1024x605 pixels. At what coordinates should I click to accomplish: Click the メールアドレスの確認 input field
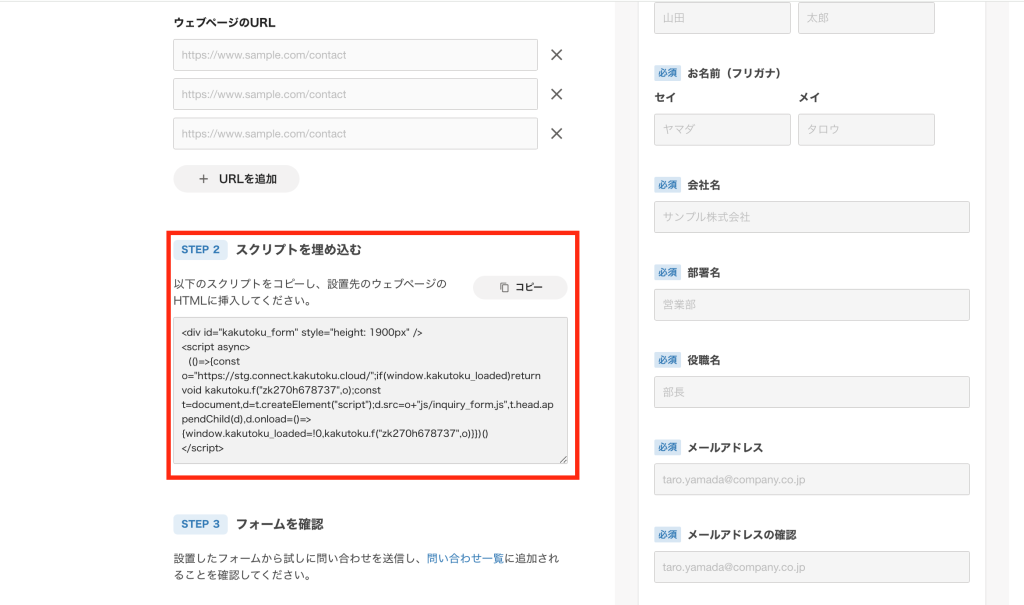[x=811, y=567]
